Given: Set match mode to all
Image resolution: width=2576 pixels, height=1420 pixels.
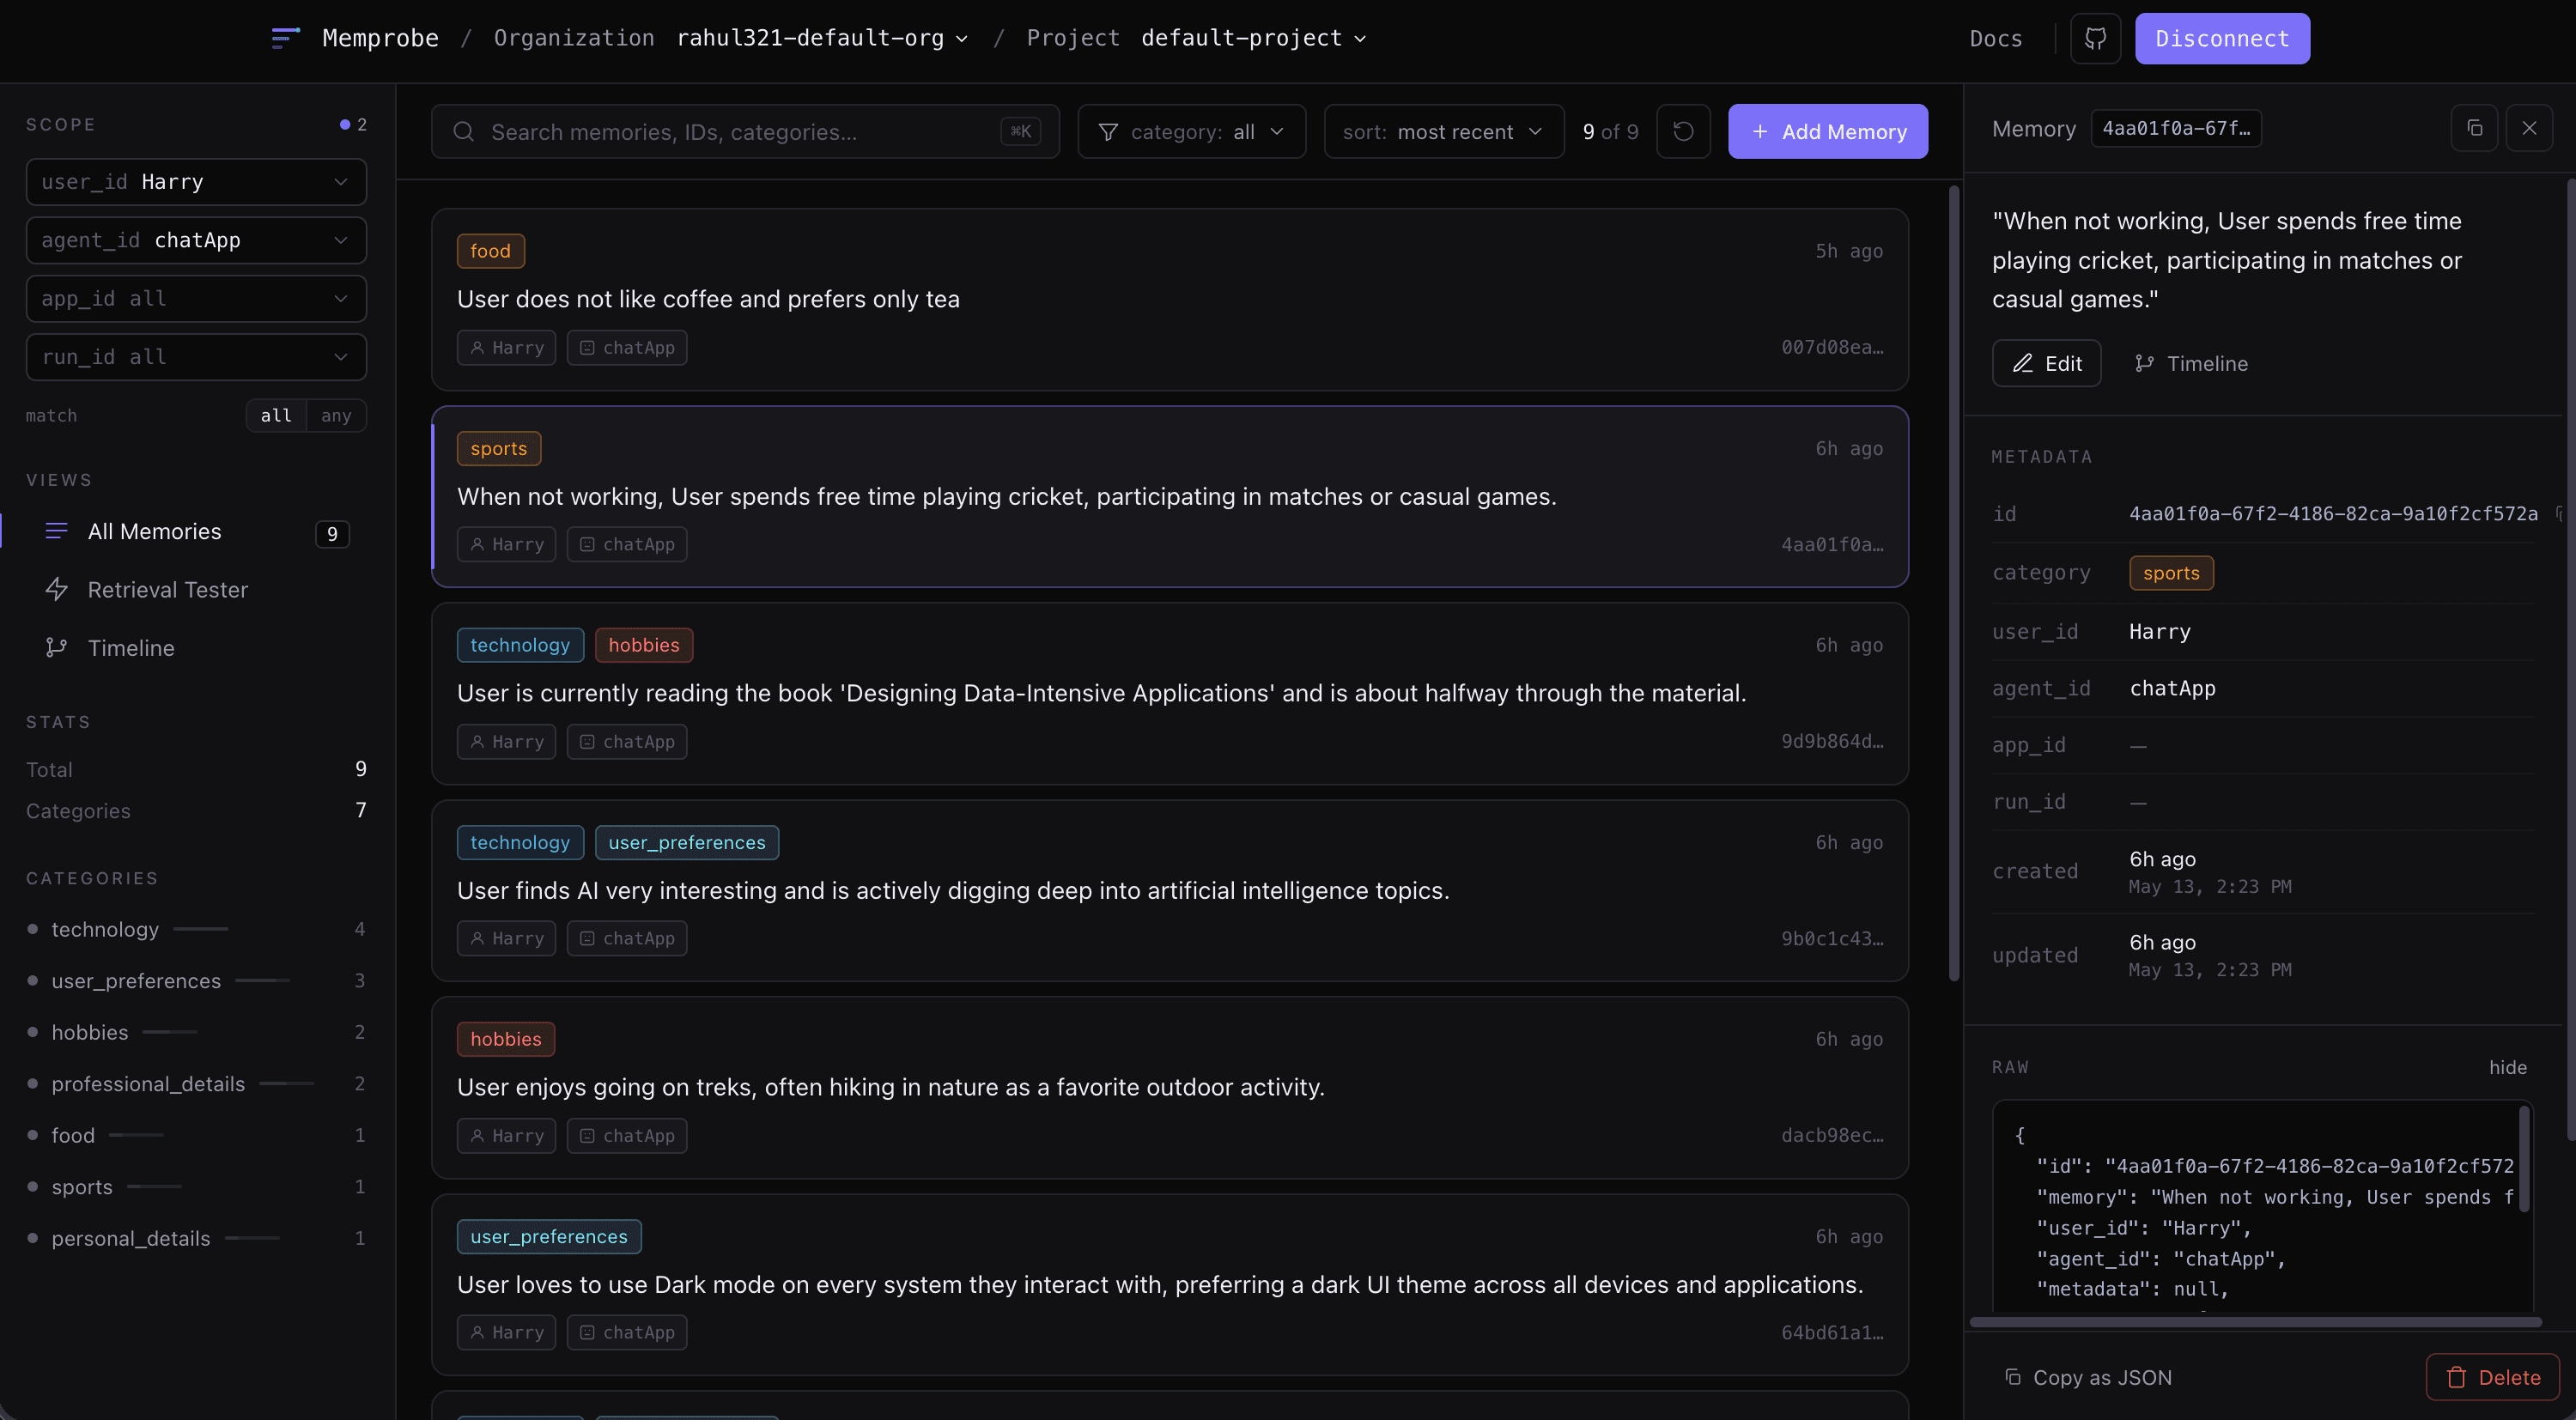Looking at the screenshot, I should 276,415.
